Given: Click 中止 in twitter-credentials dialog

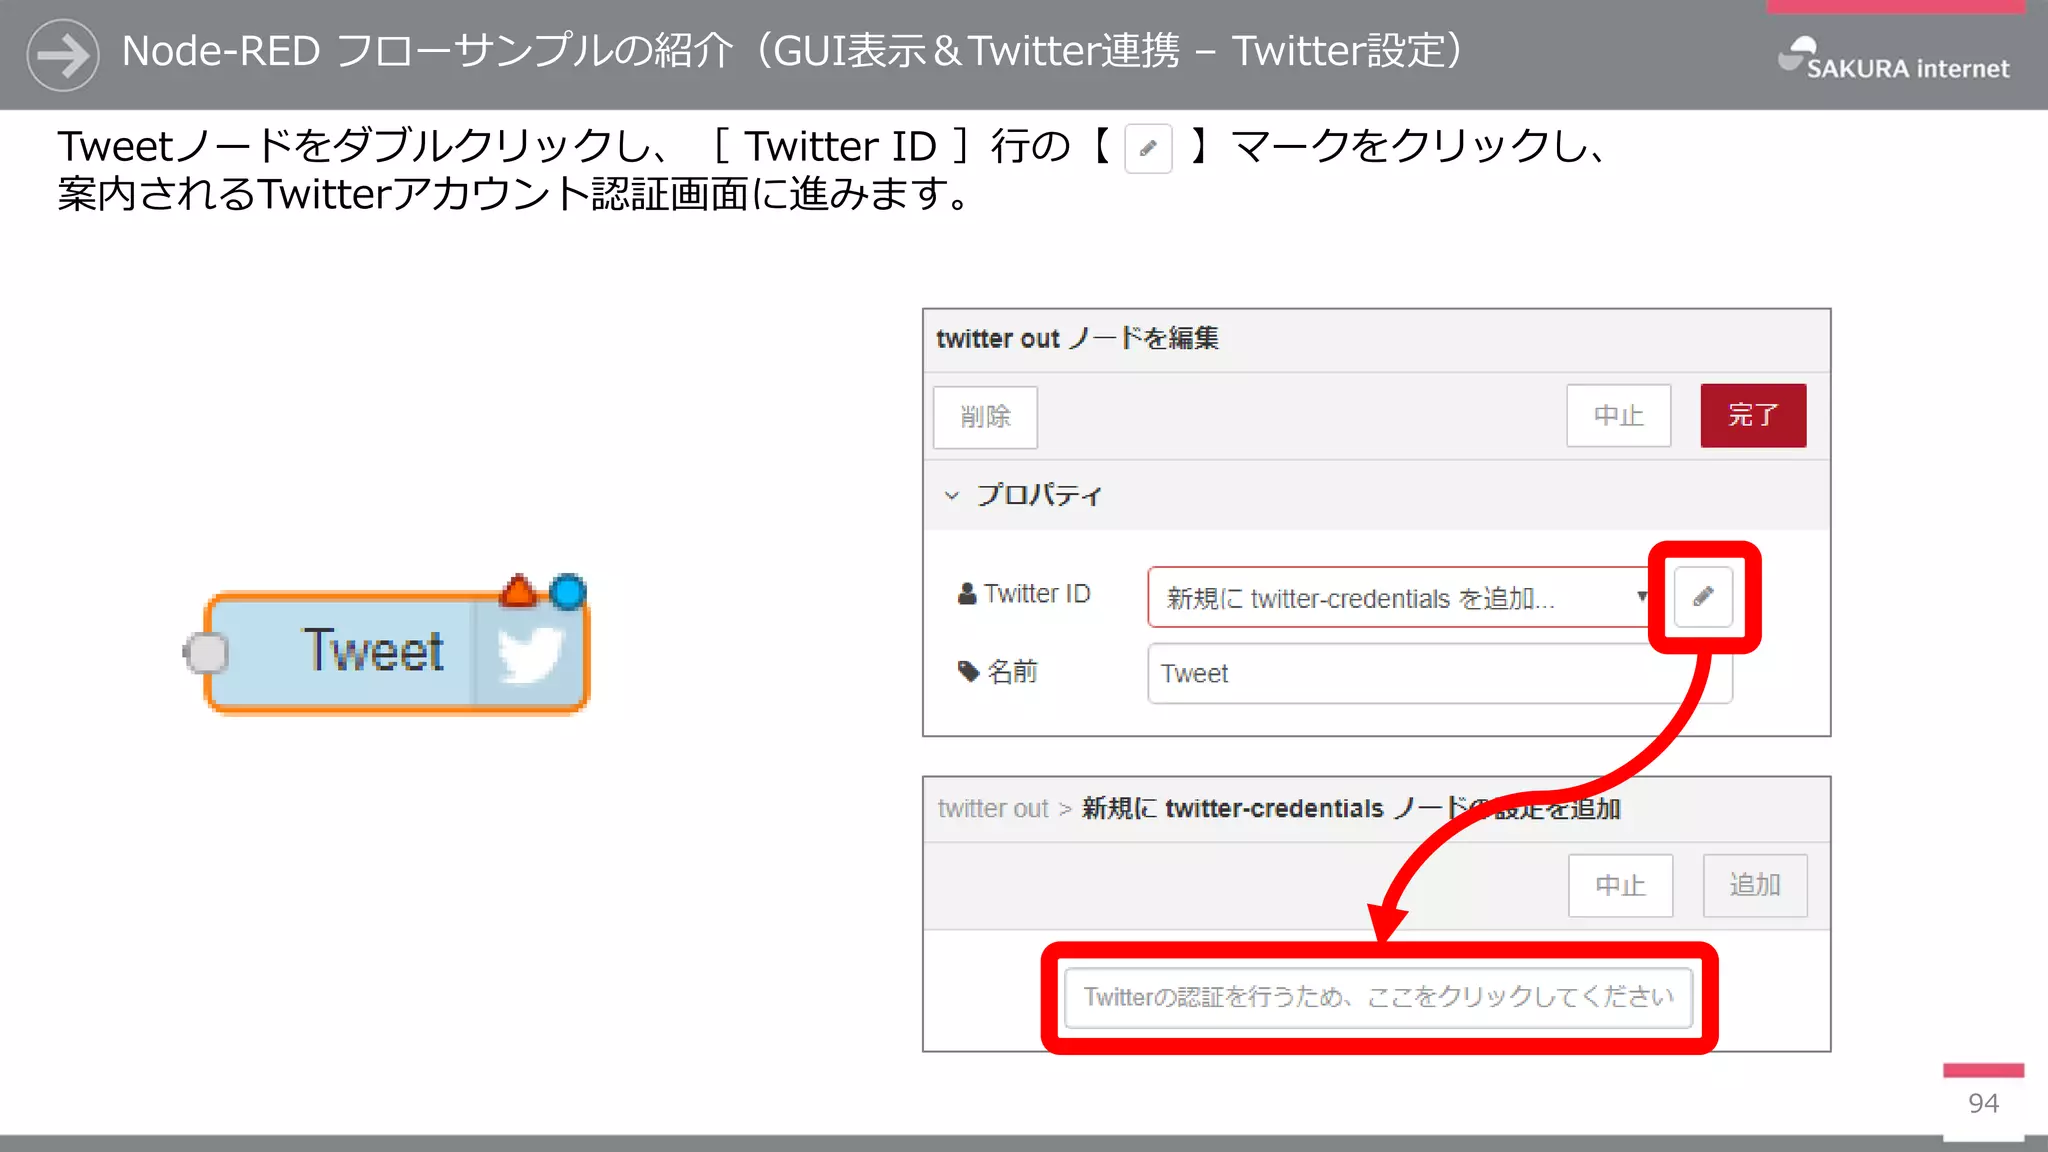Looking at the screenshot, I should click(1620, 885).
